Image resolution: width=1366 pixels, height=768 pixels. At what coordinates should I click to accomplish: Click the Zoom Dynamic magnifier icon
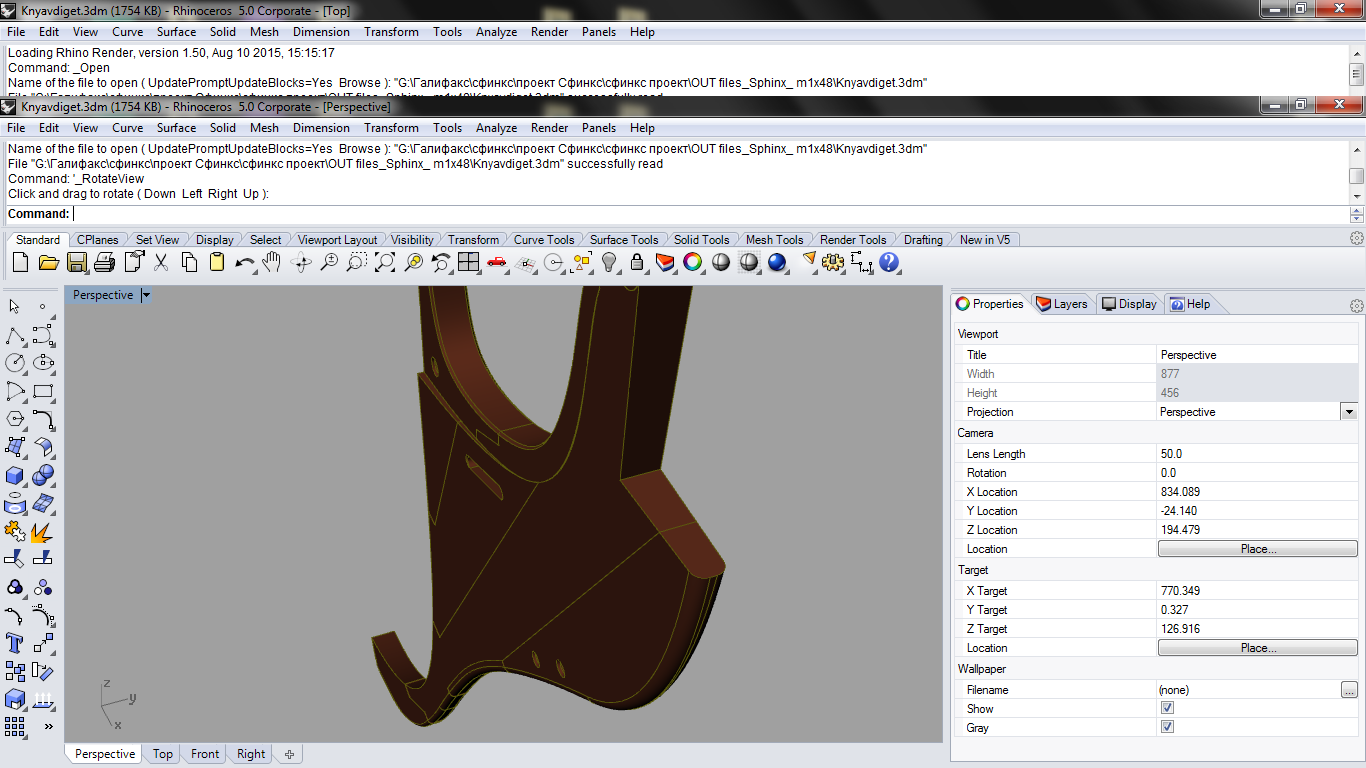click(328, 262)
